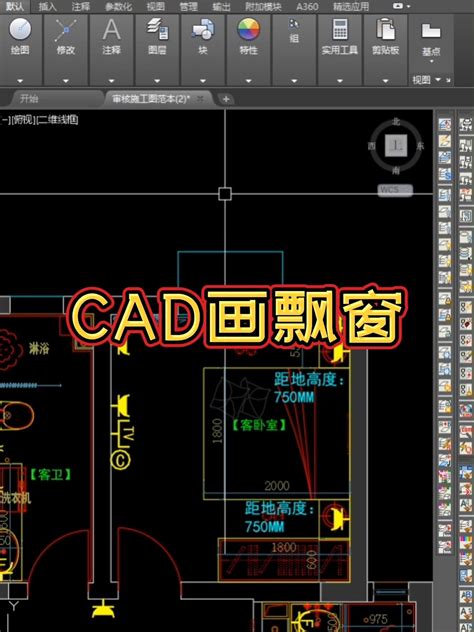The width and height of the screenshot is (474, 632).
Task: Expand the arrow under the 剪贴板 panel
Action: click(385, 81)
